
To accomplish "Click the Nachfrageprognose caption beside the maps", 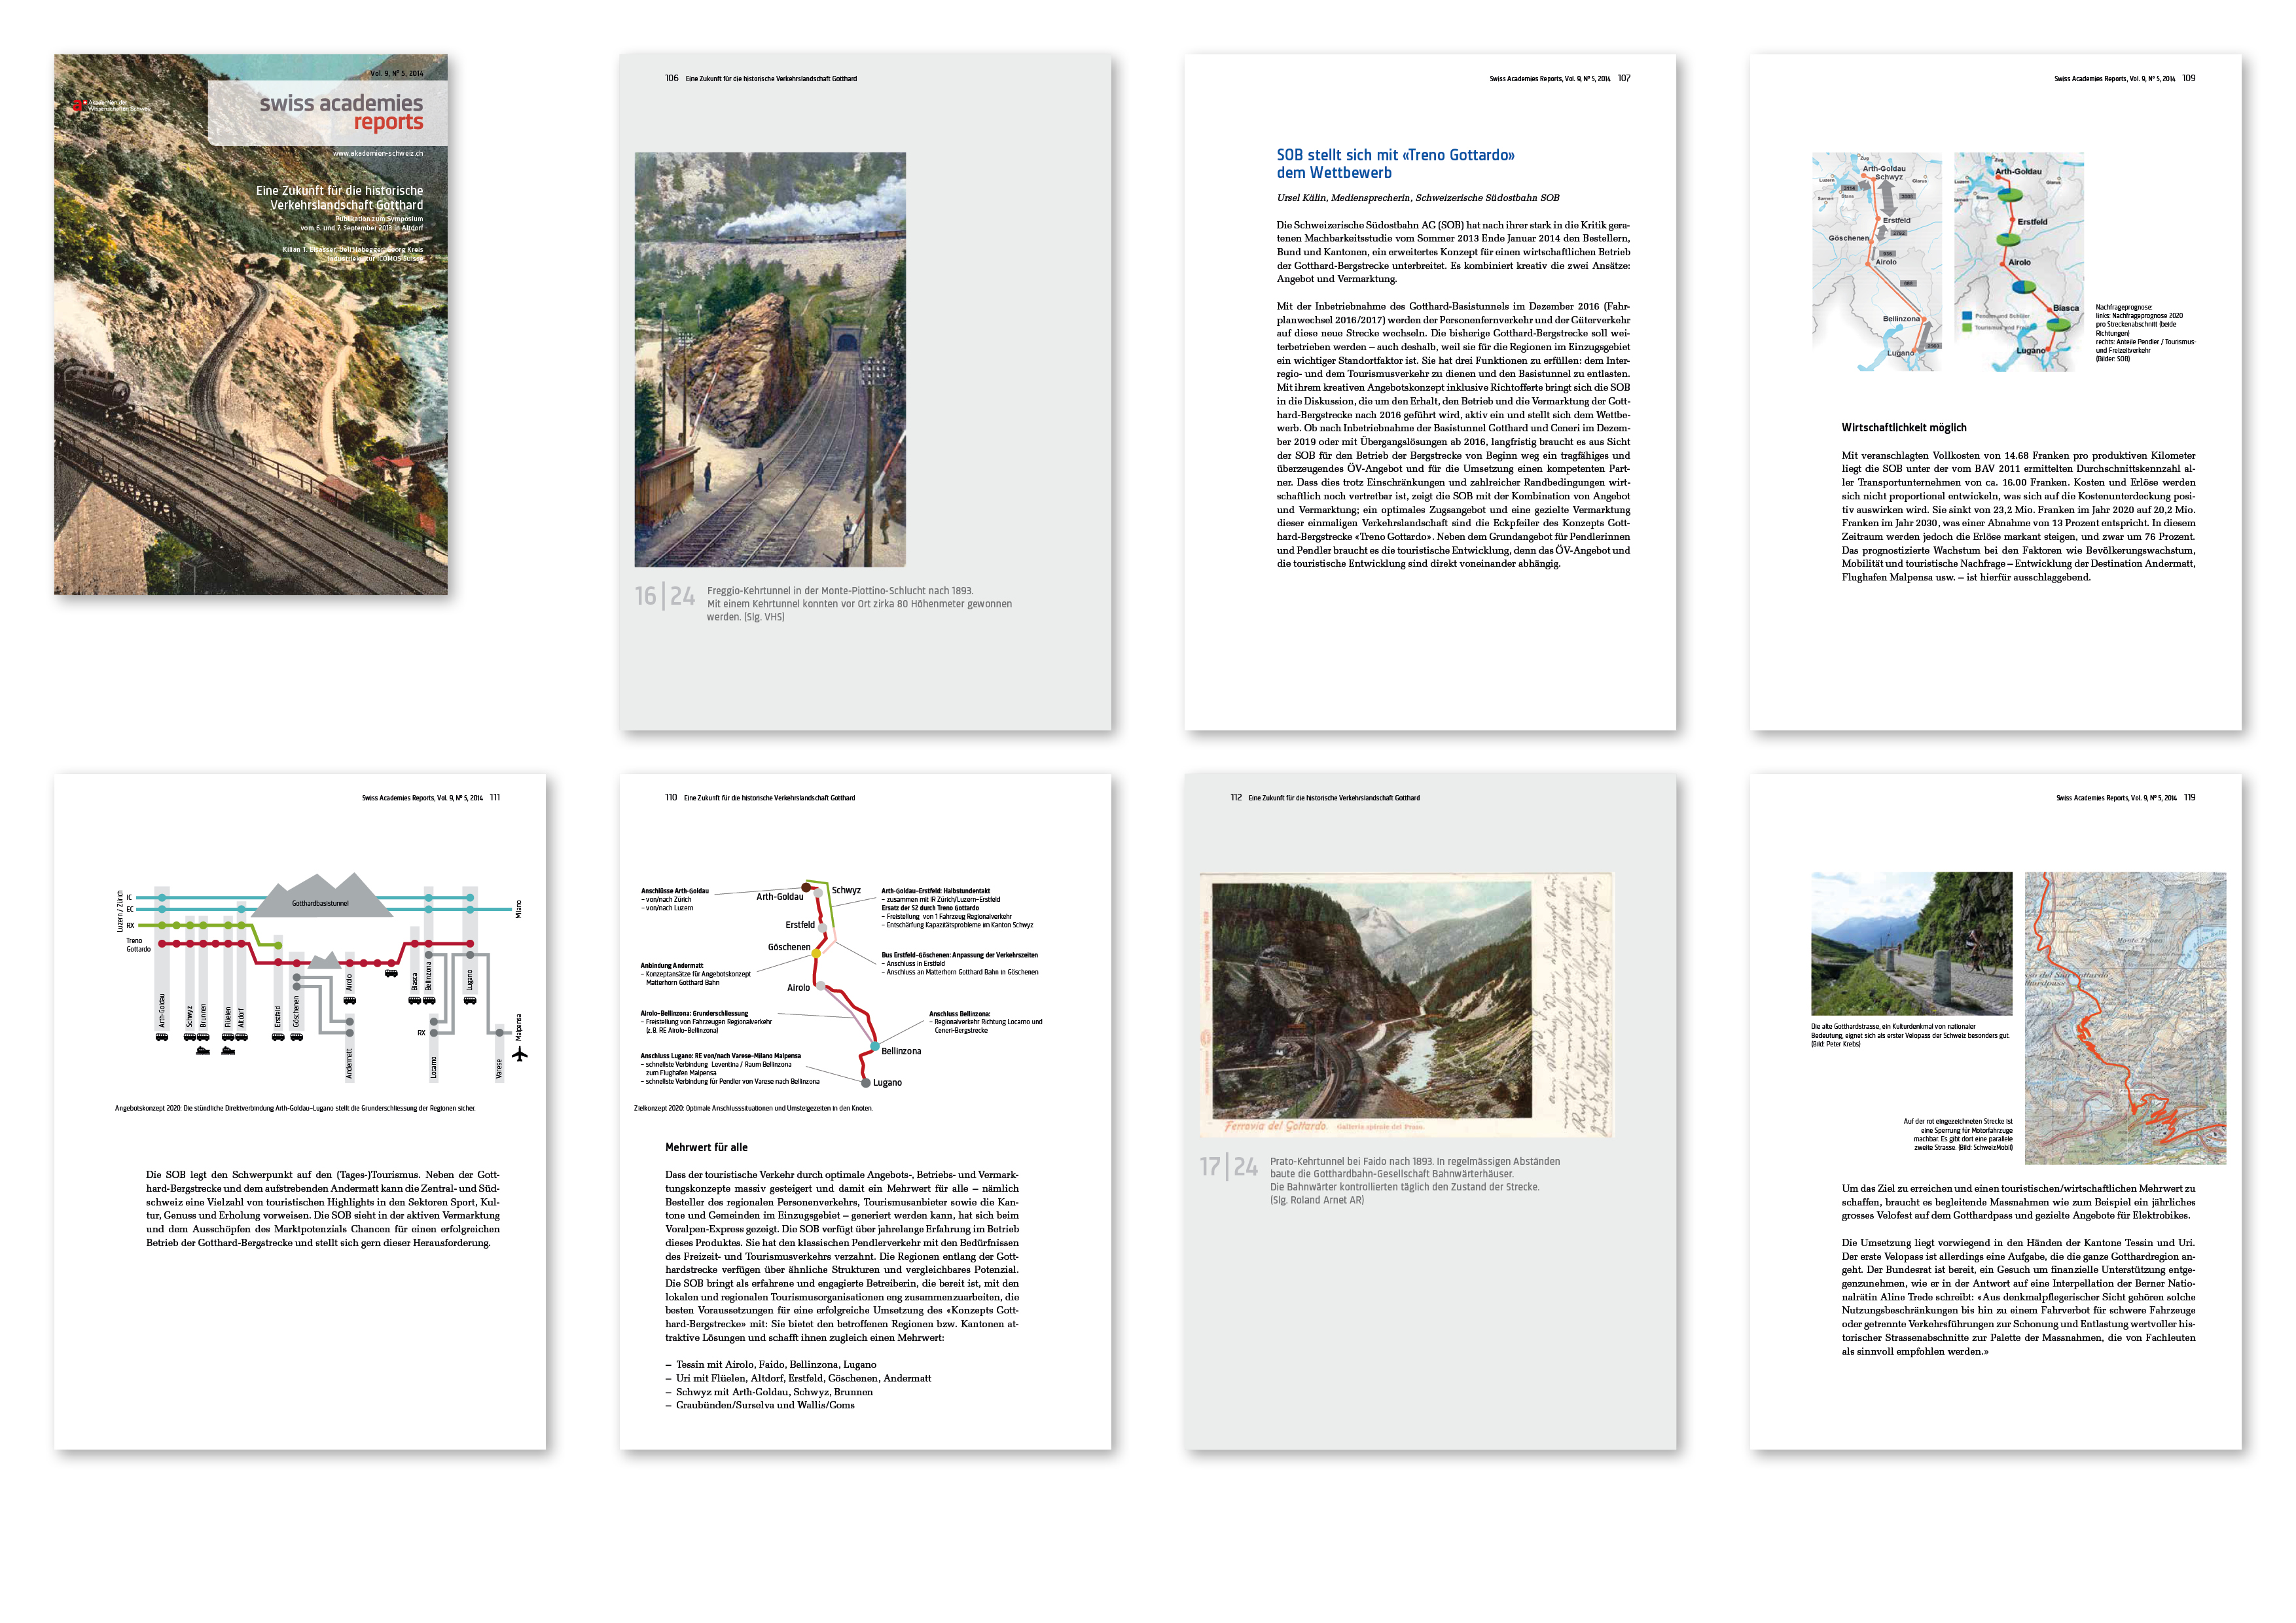I will click(2145, 333).
